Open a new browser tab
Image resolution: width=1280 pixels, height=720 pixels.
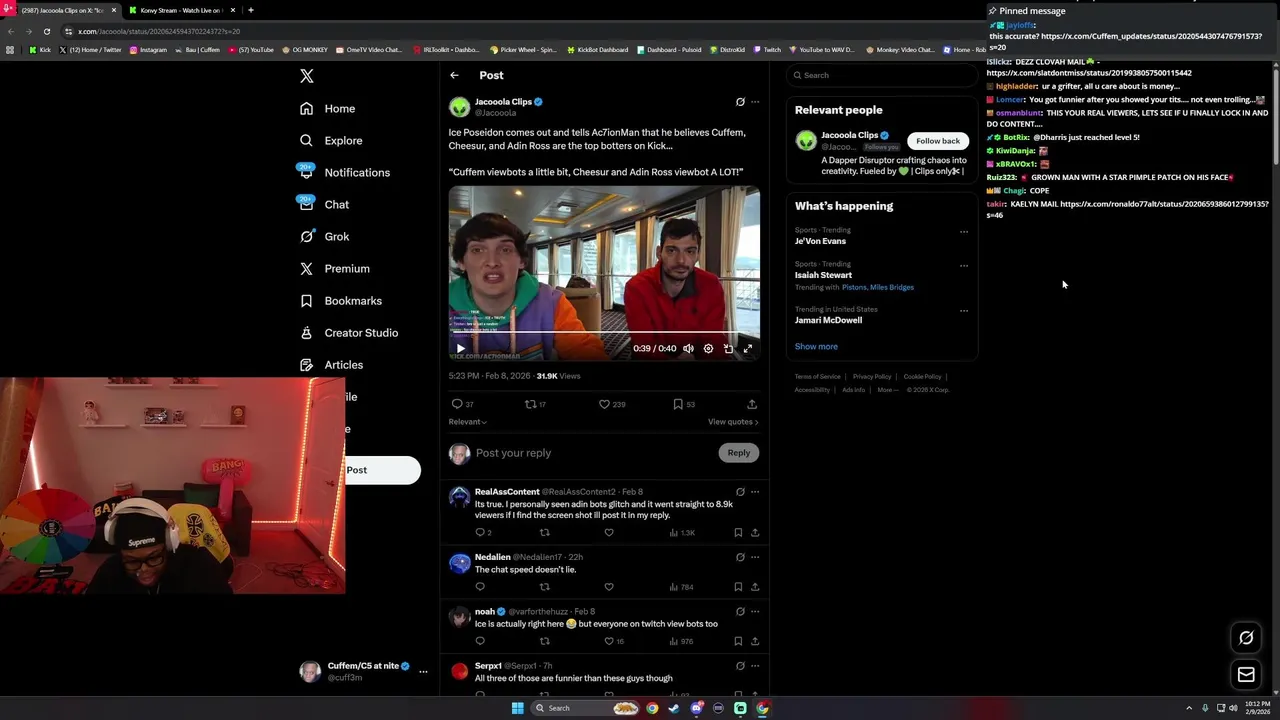click(x=250, y=10)
